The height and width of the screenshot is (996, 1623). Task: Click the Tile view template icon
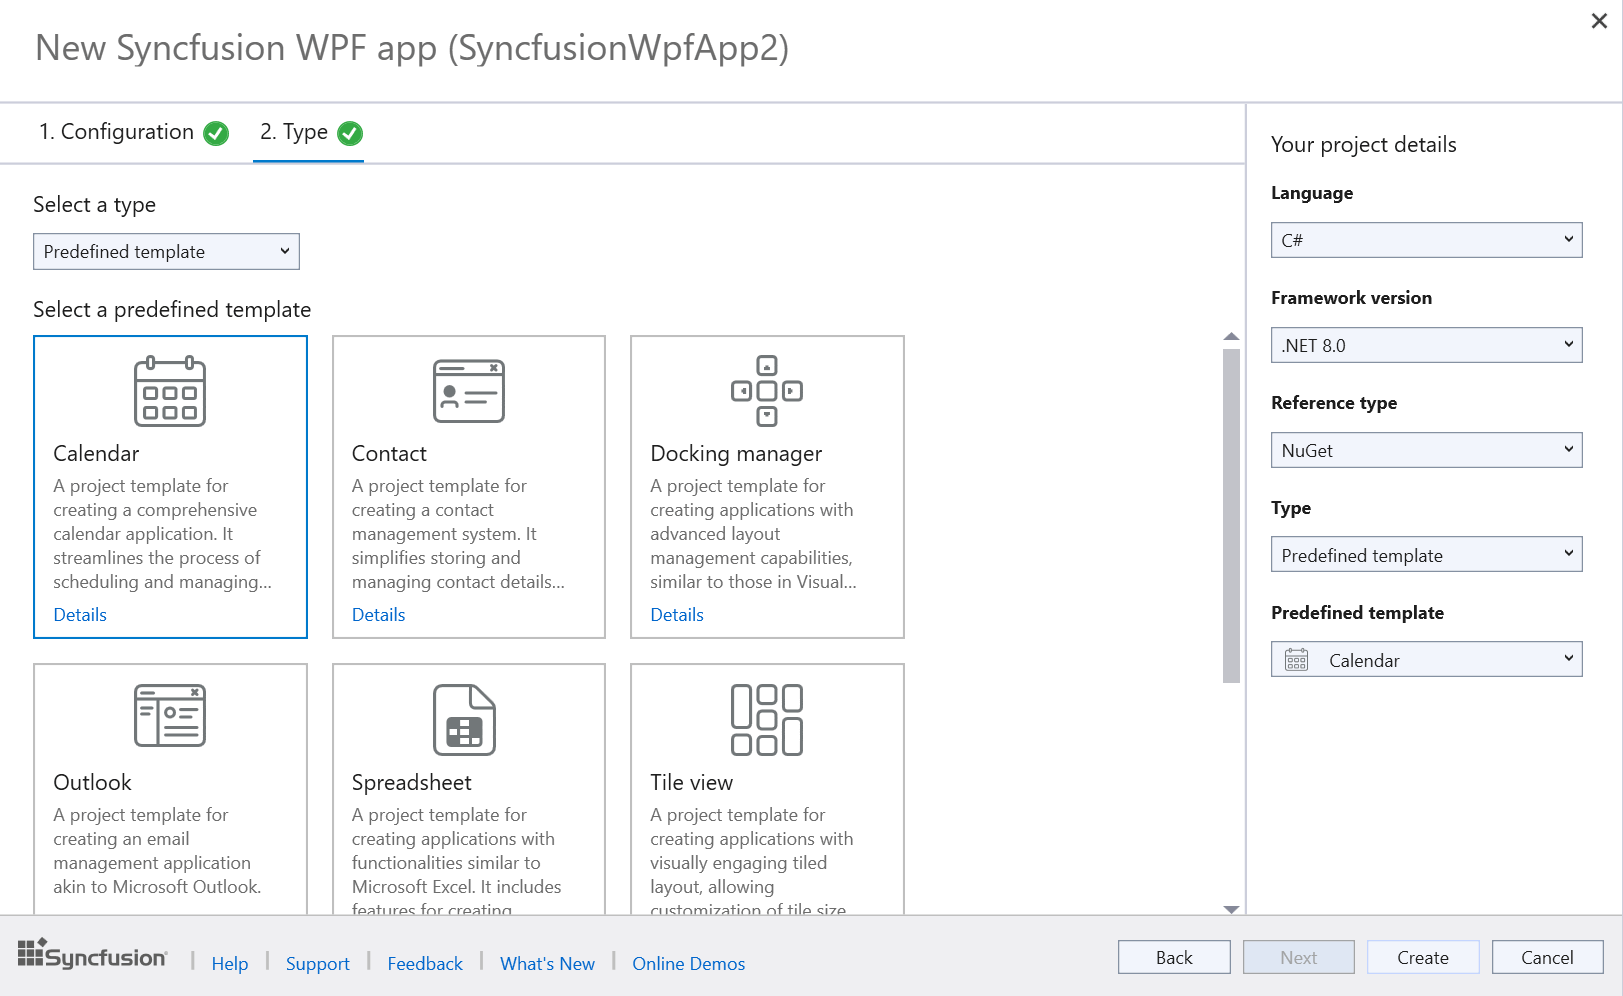767,719
